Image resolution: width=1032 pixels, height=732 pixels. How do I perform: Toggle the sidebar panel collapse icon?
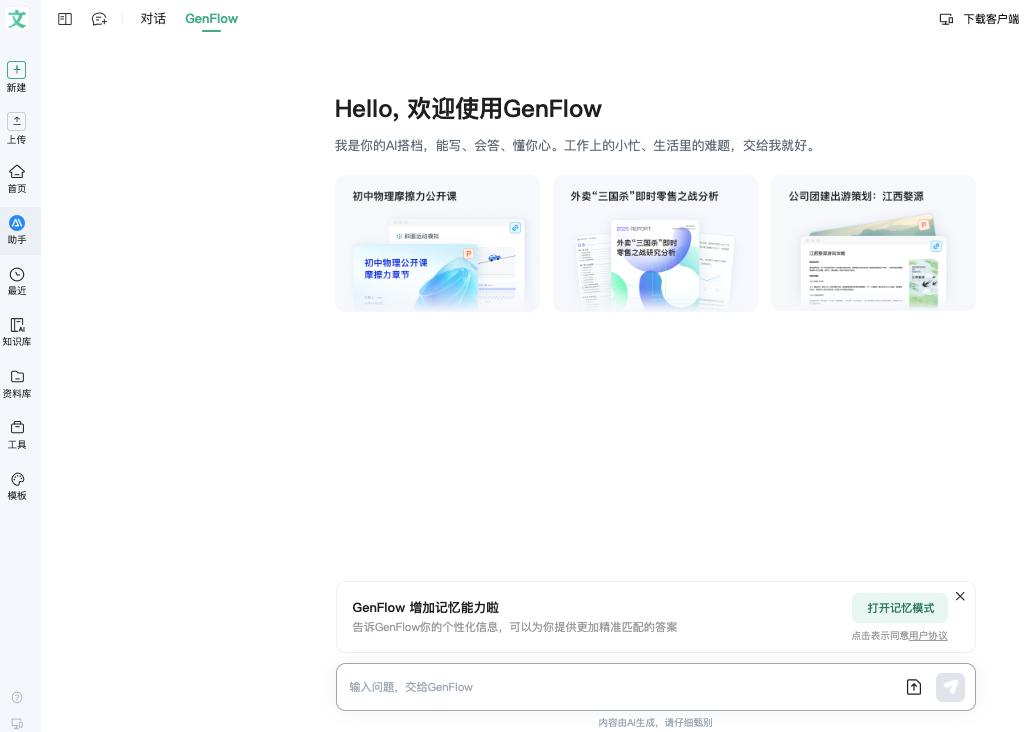[65, 19]
